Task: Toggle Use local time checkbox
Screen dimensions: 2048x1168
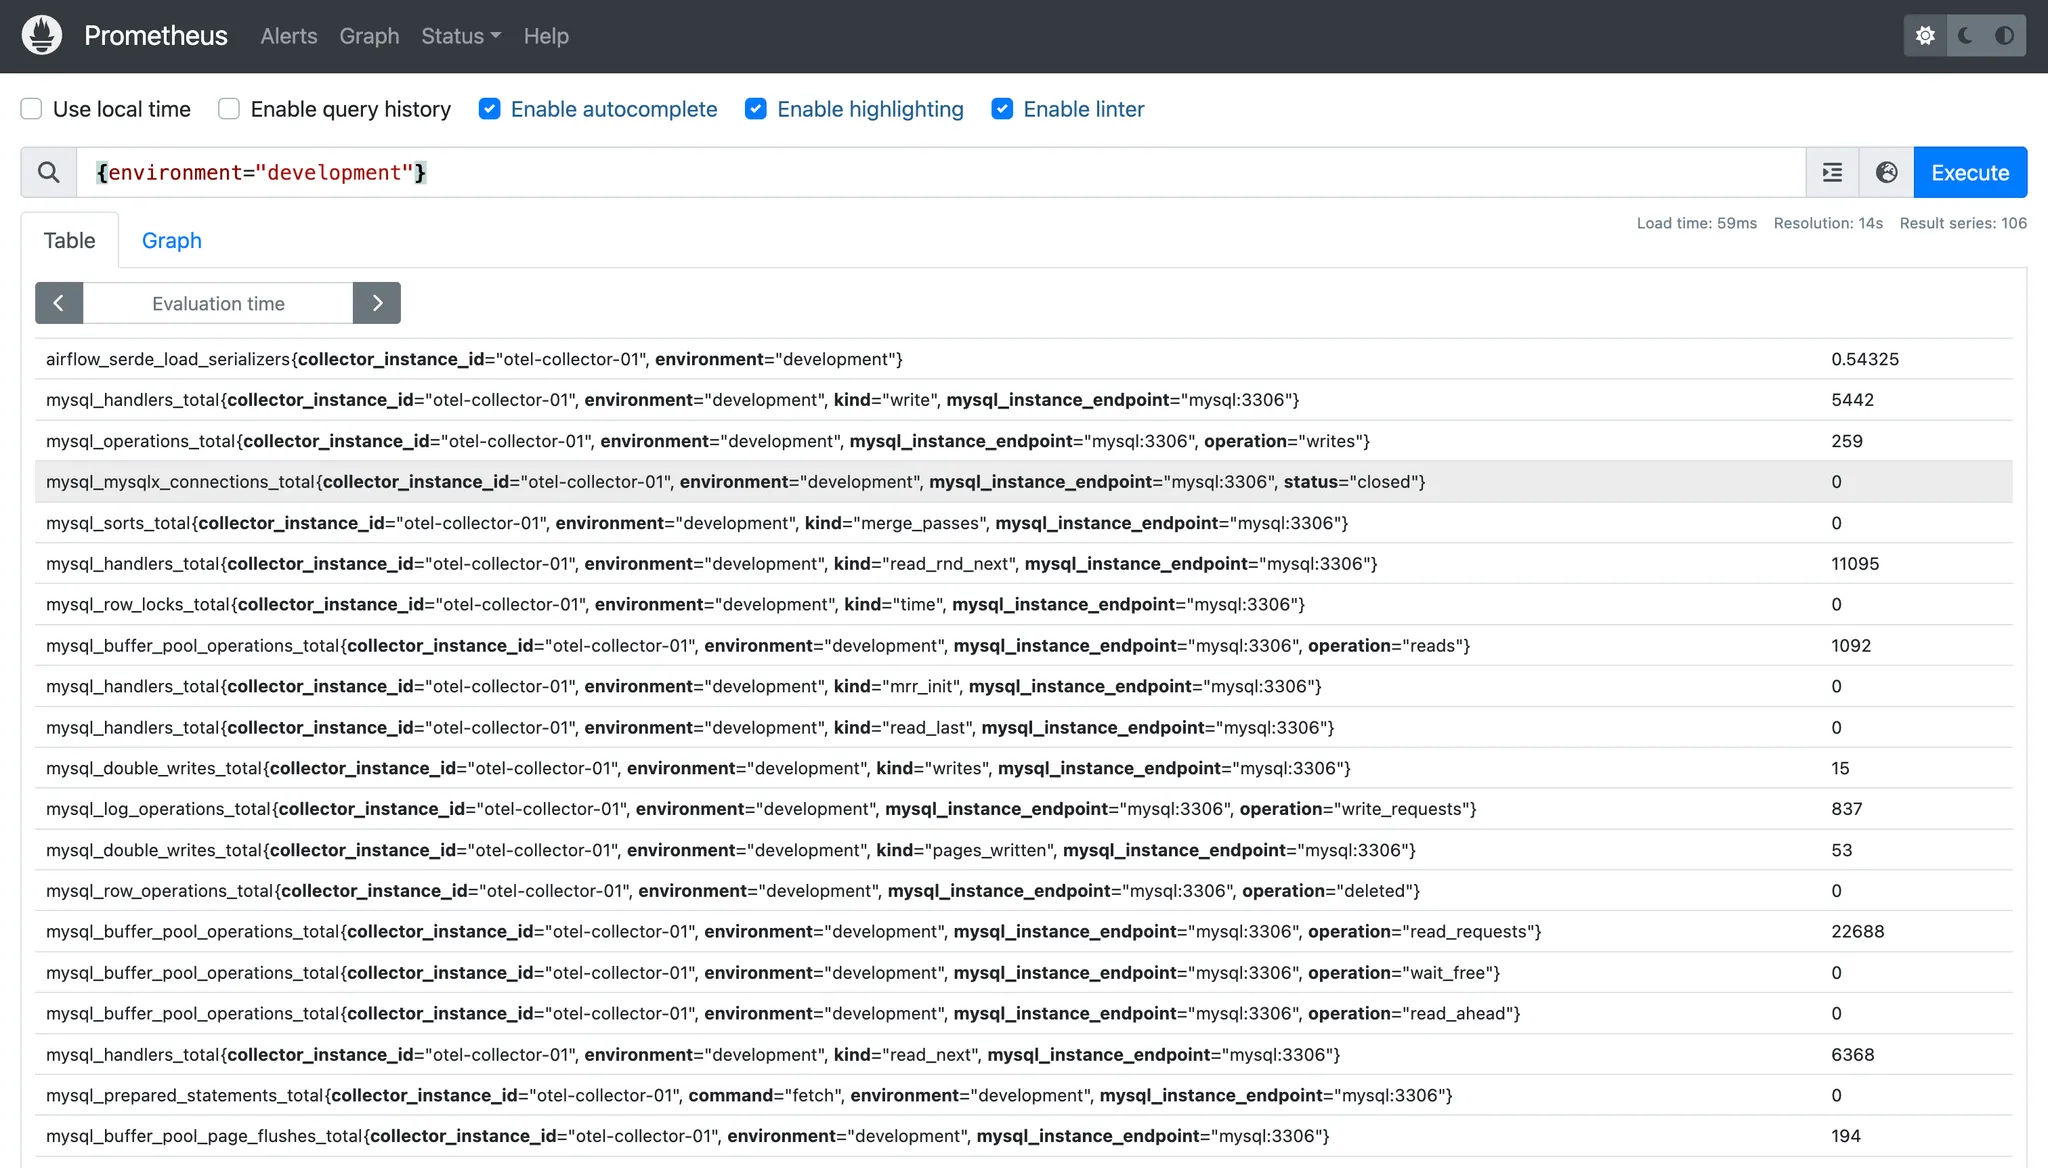Action: pos(32,109)
